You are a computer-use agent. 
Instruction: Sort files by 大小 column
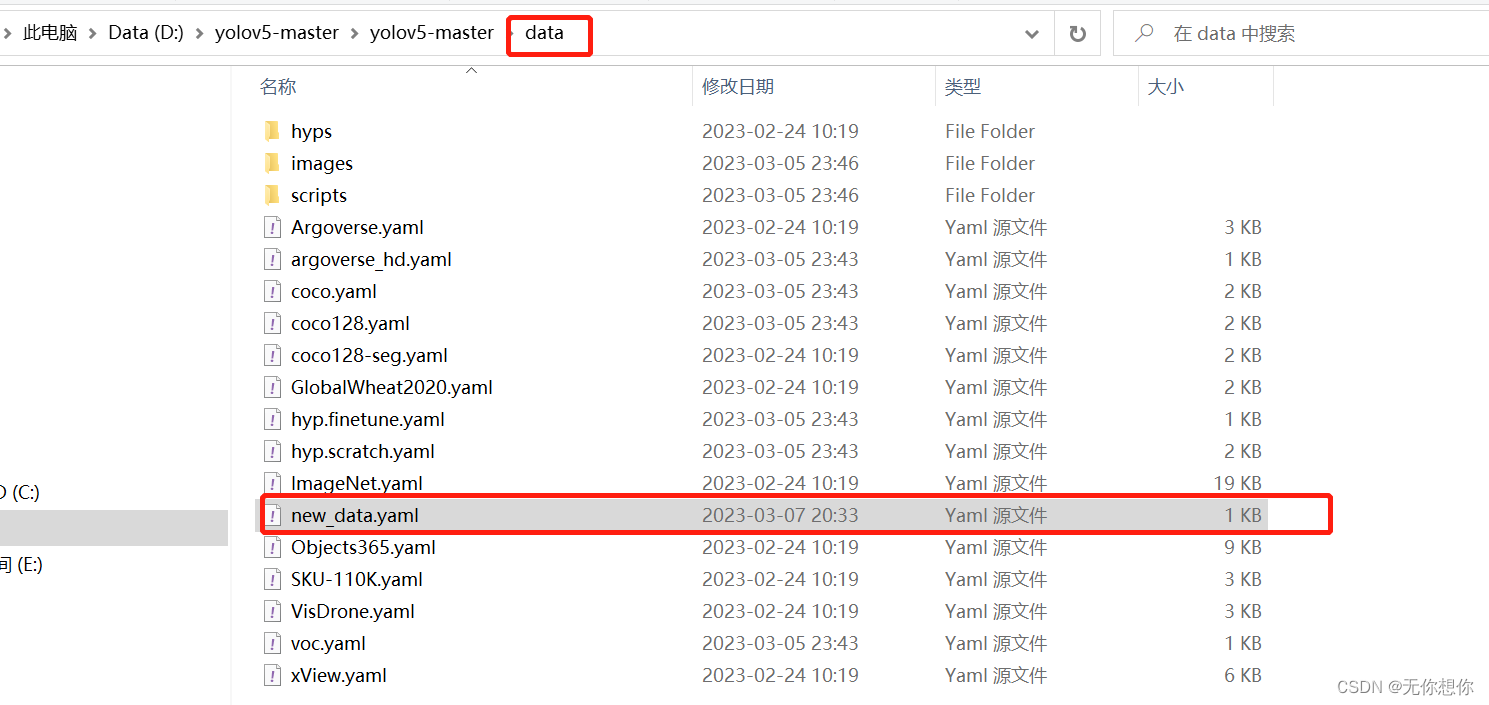pyautogui.click(x=1166, y=87)
